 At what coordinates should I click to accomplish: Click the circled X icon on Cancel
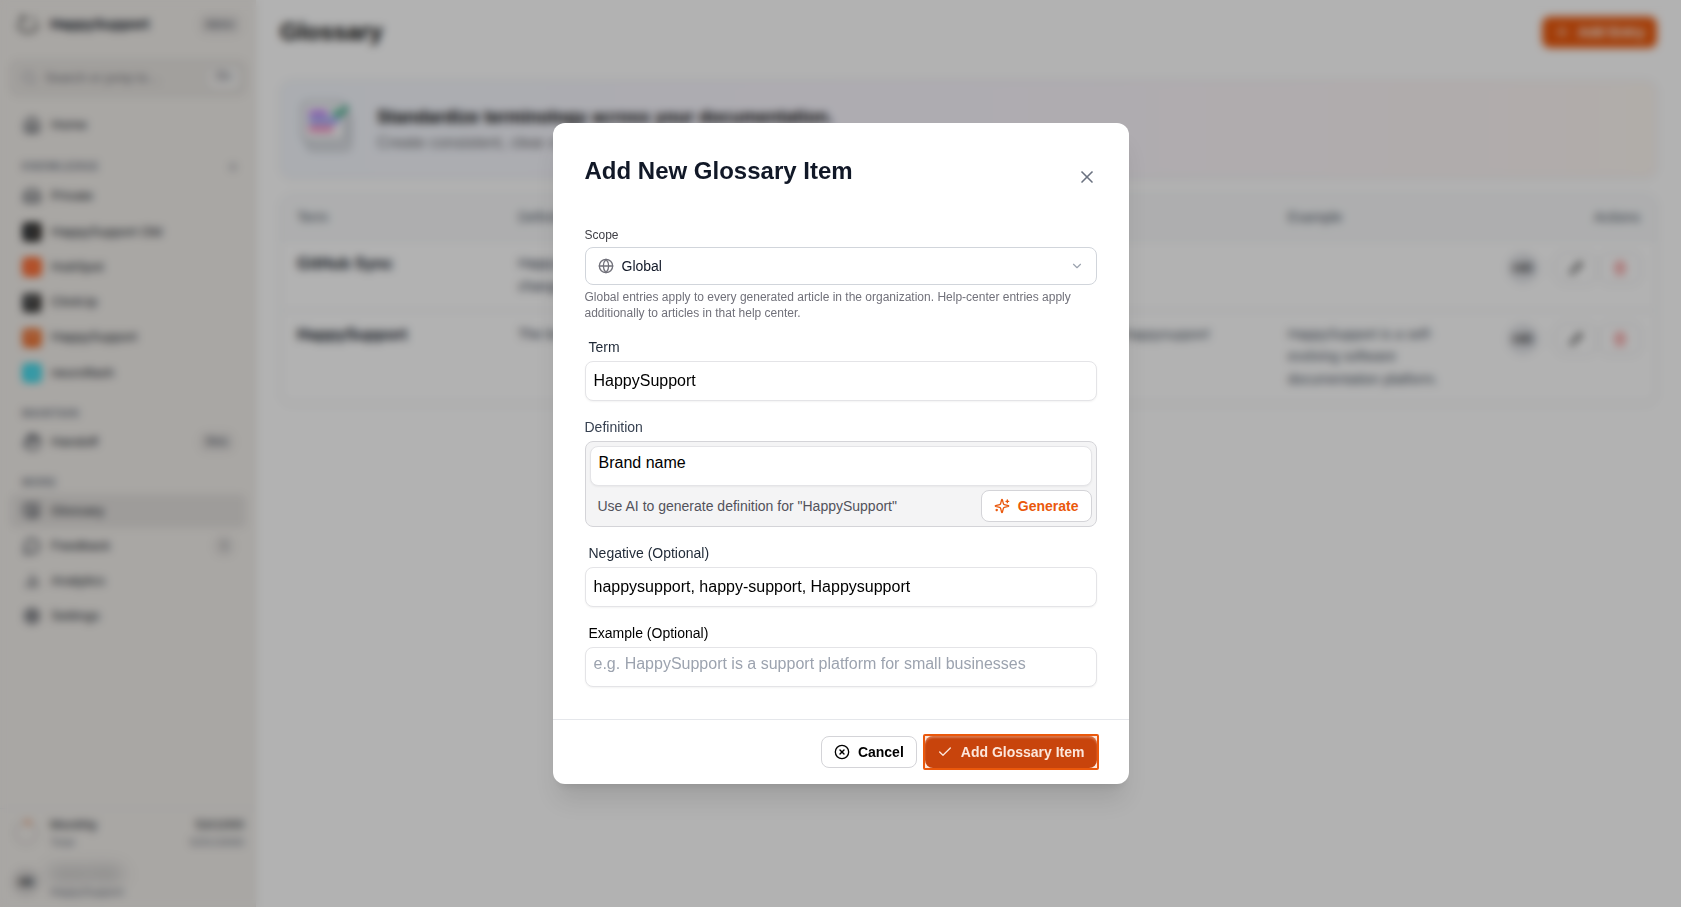(x=842, y=752)
